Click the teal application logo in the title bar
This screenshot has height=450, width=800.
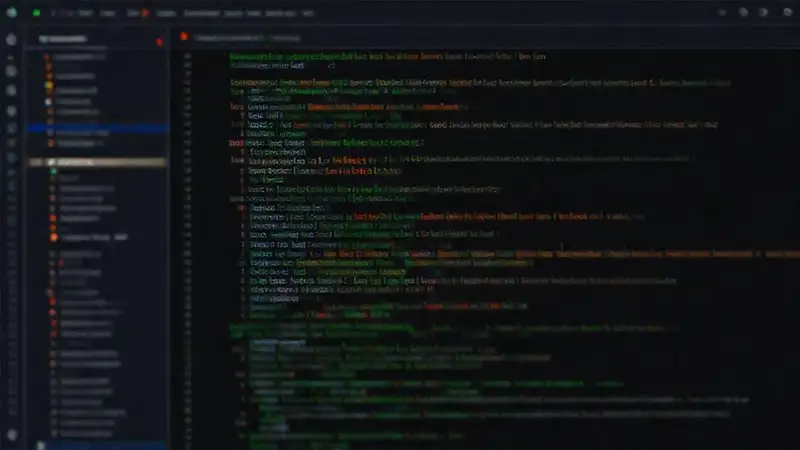[12, 12]
